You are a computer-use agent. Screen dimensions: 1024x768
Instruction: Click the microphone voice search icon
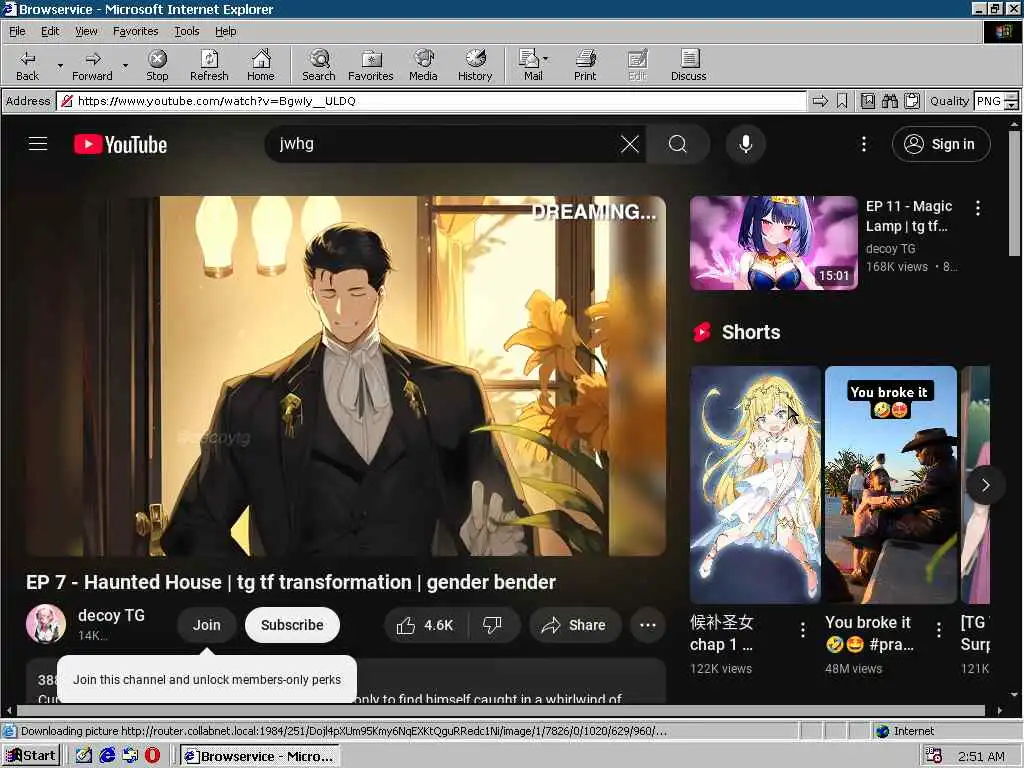[746, 144]
